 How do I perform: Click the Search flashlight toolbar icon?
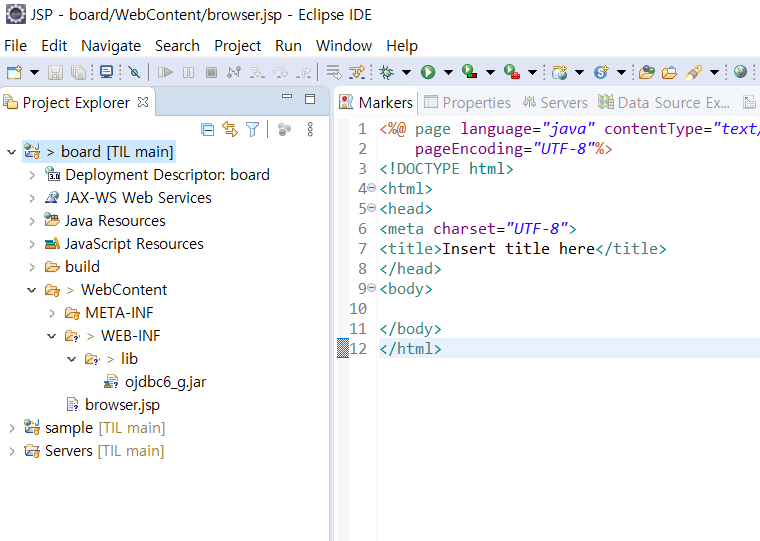tap(694, 73)
